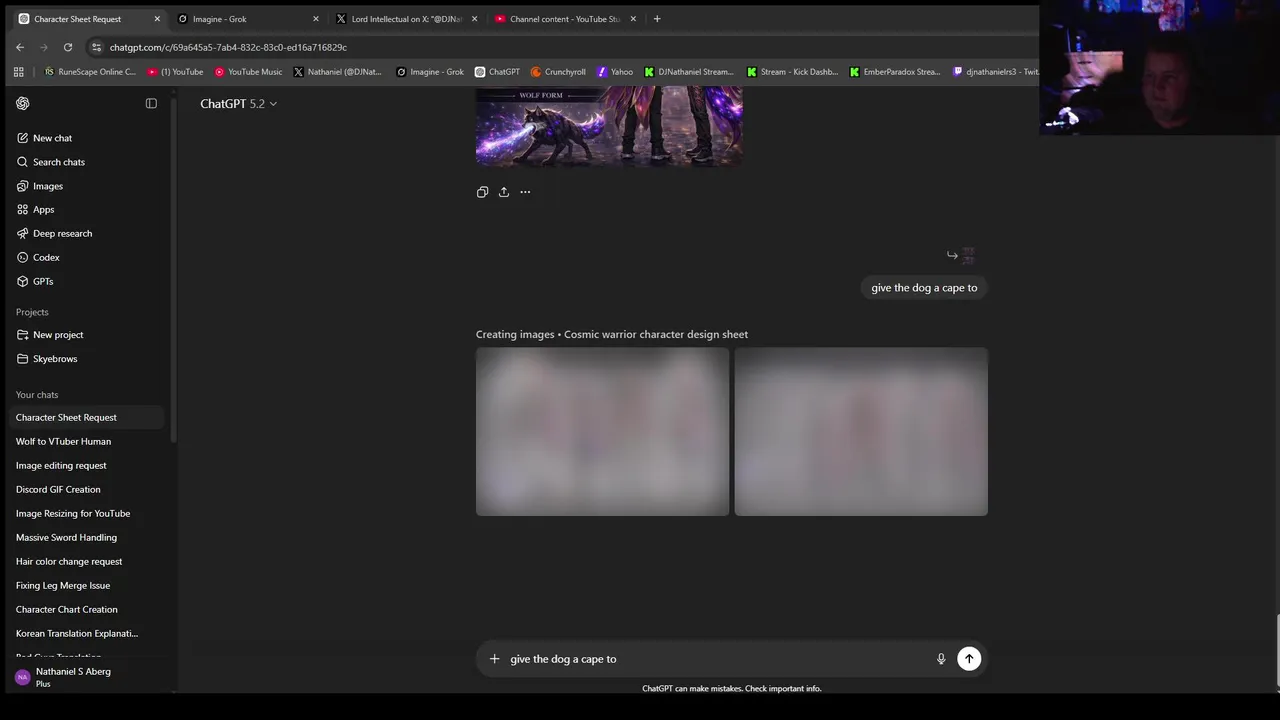Collapse the Your chats section header
Image resolution: width=1280 pixels, height=720 pixels.
[37, 395]
